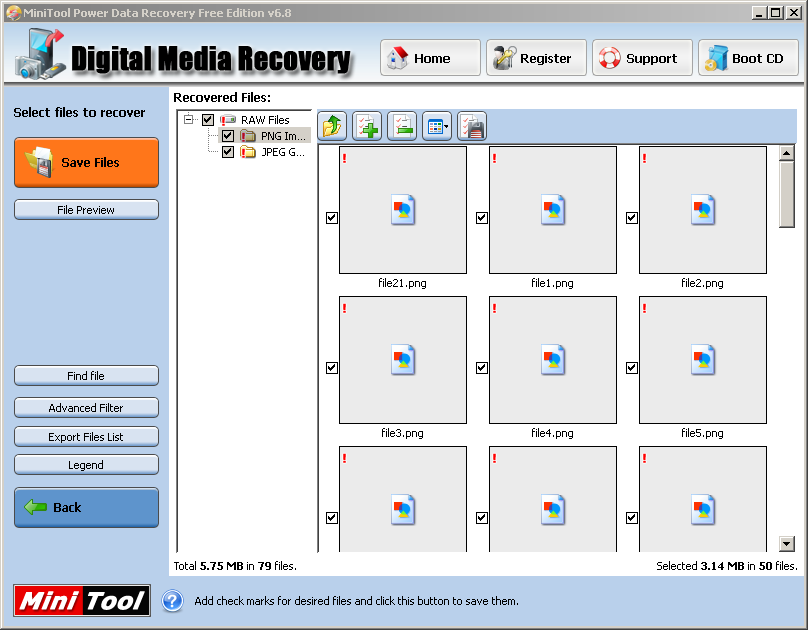Click the file1.png image icon
The width and height of the screenshot is (808, 630).
click(x=552, y=210)
